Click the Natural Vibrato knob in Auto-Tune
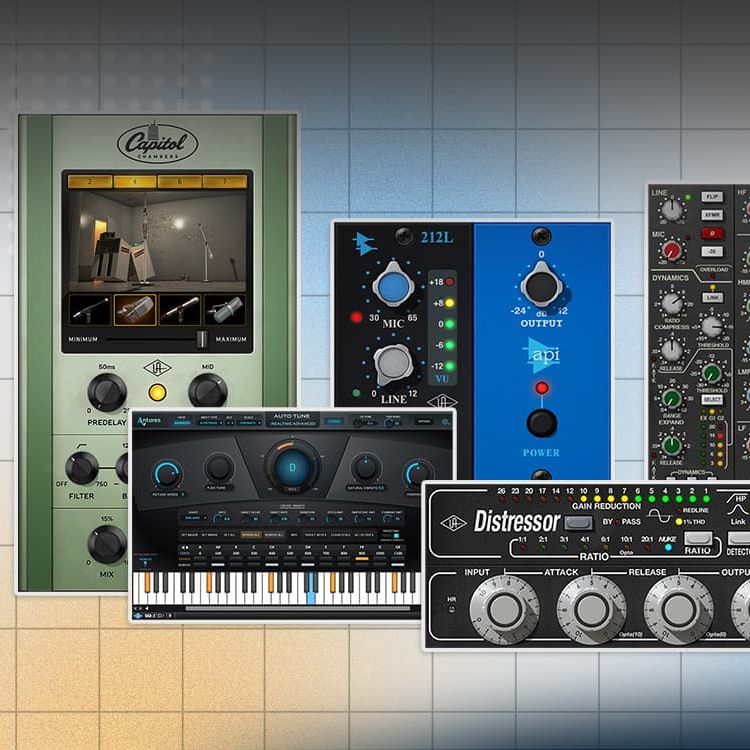The image size is (750, 750). (366, 468)
